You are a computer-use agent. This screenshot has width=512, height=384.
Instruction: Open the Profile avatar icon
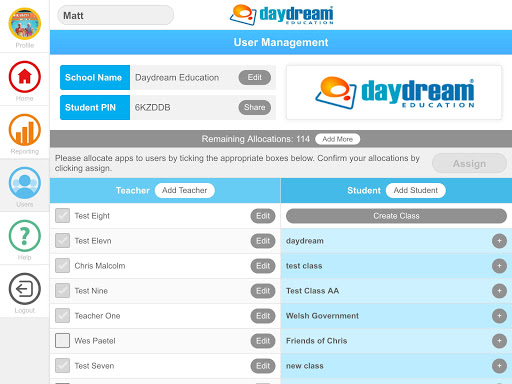click(25, 24)
